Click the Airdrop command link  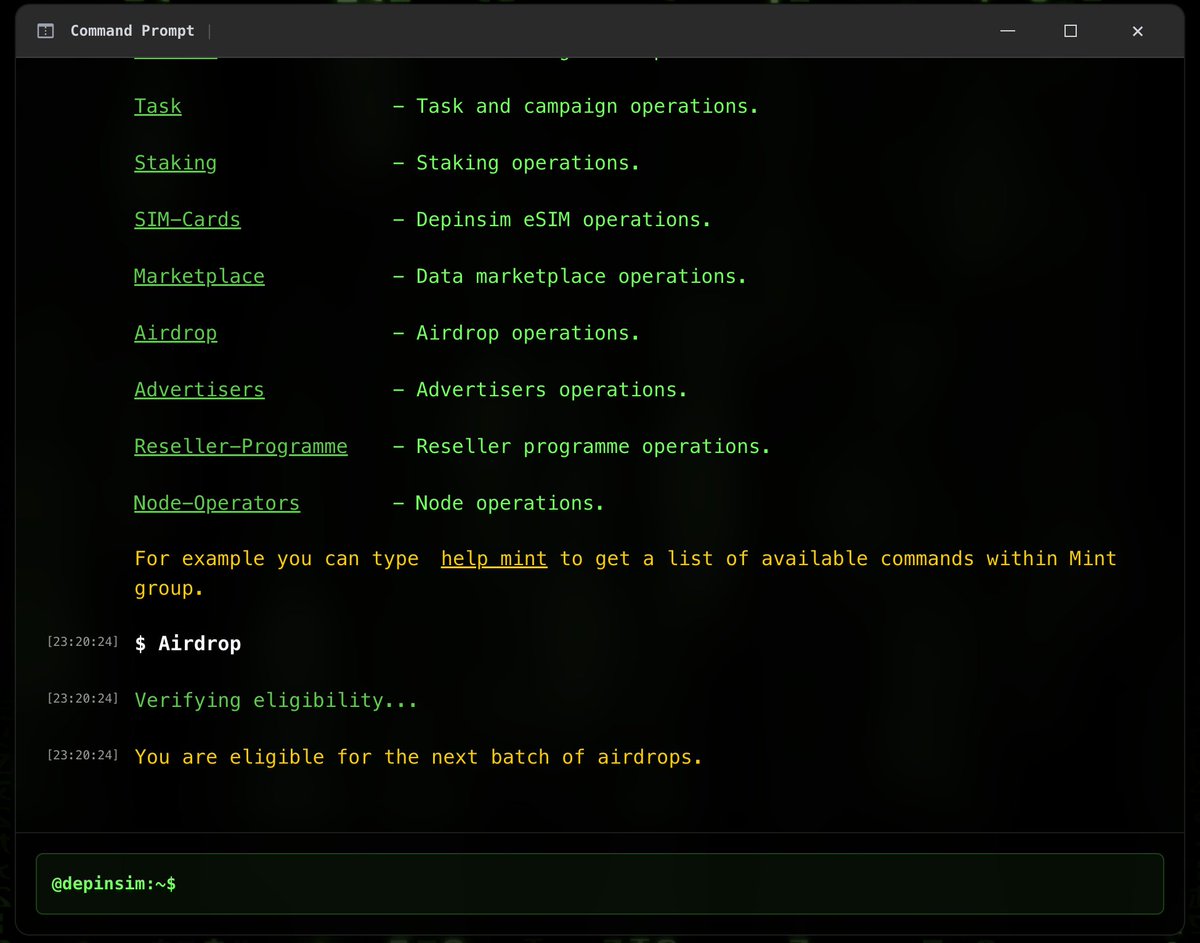175,333
